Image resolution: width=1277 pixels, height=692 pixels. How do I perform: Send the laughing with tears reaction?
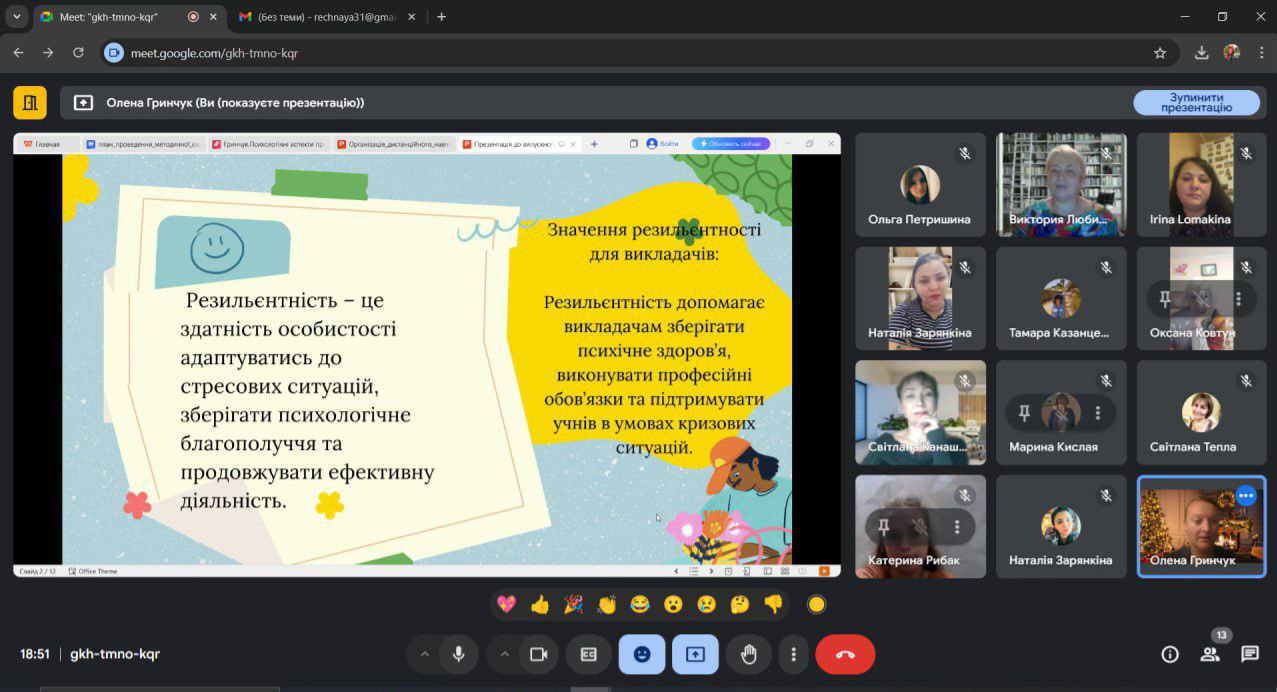(640, 604)
